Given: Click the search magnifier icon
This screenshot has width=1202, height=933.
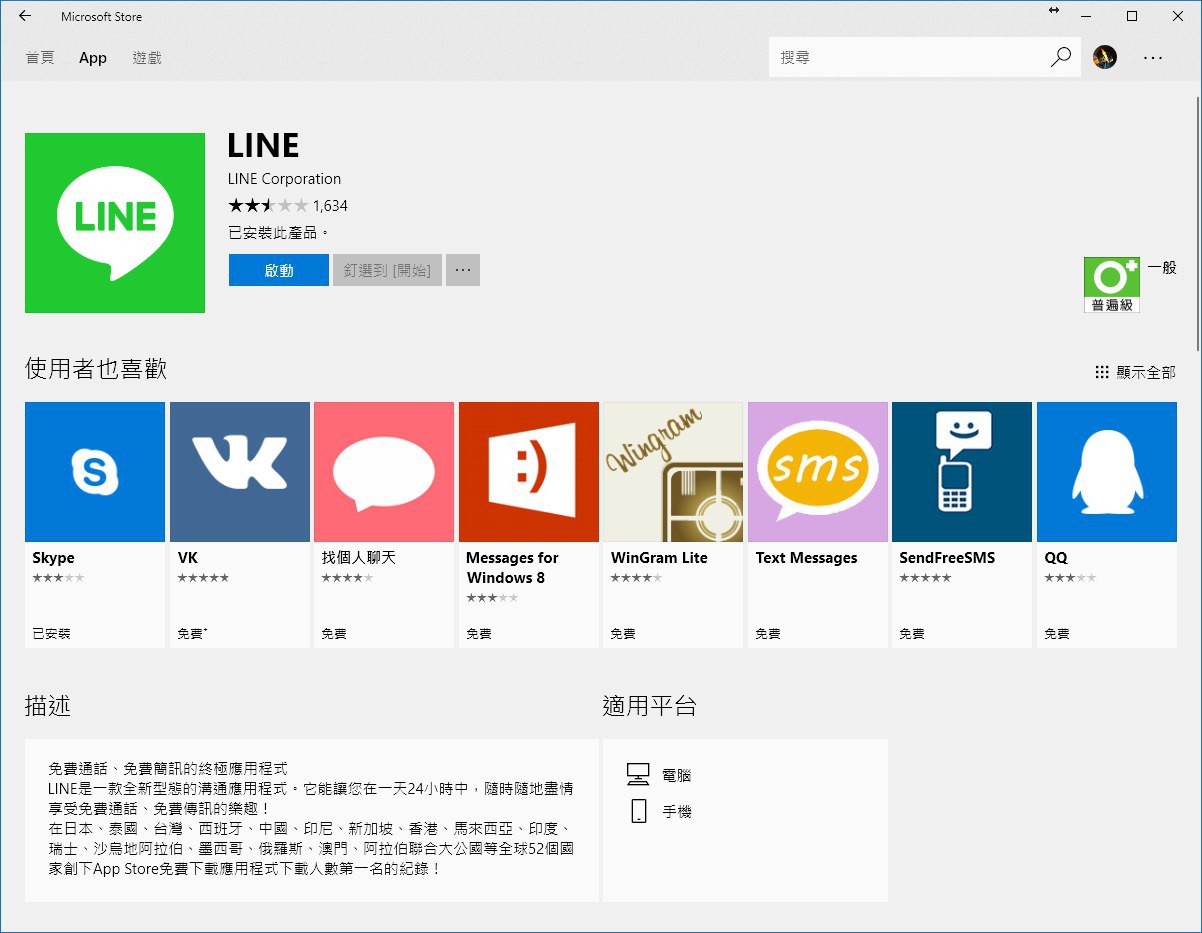Looking at the screenshot, I should (x=1060, y=57).
